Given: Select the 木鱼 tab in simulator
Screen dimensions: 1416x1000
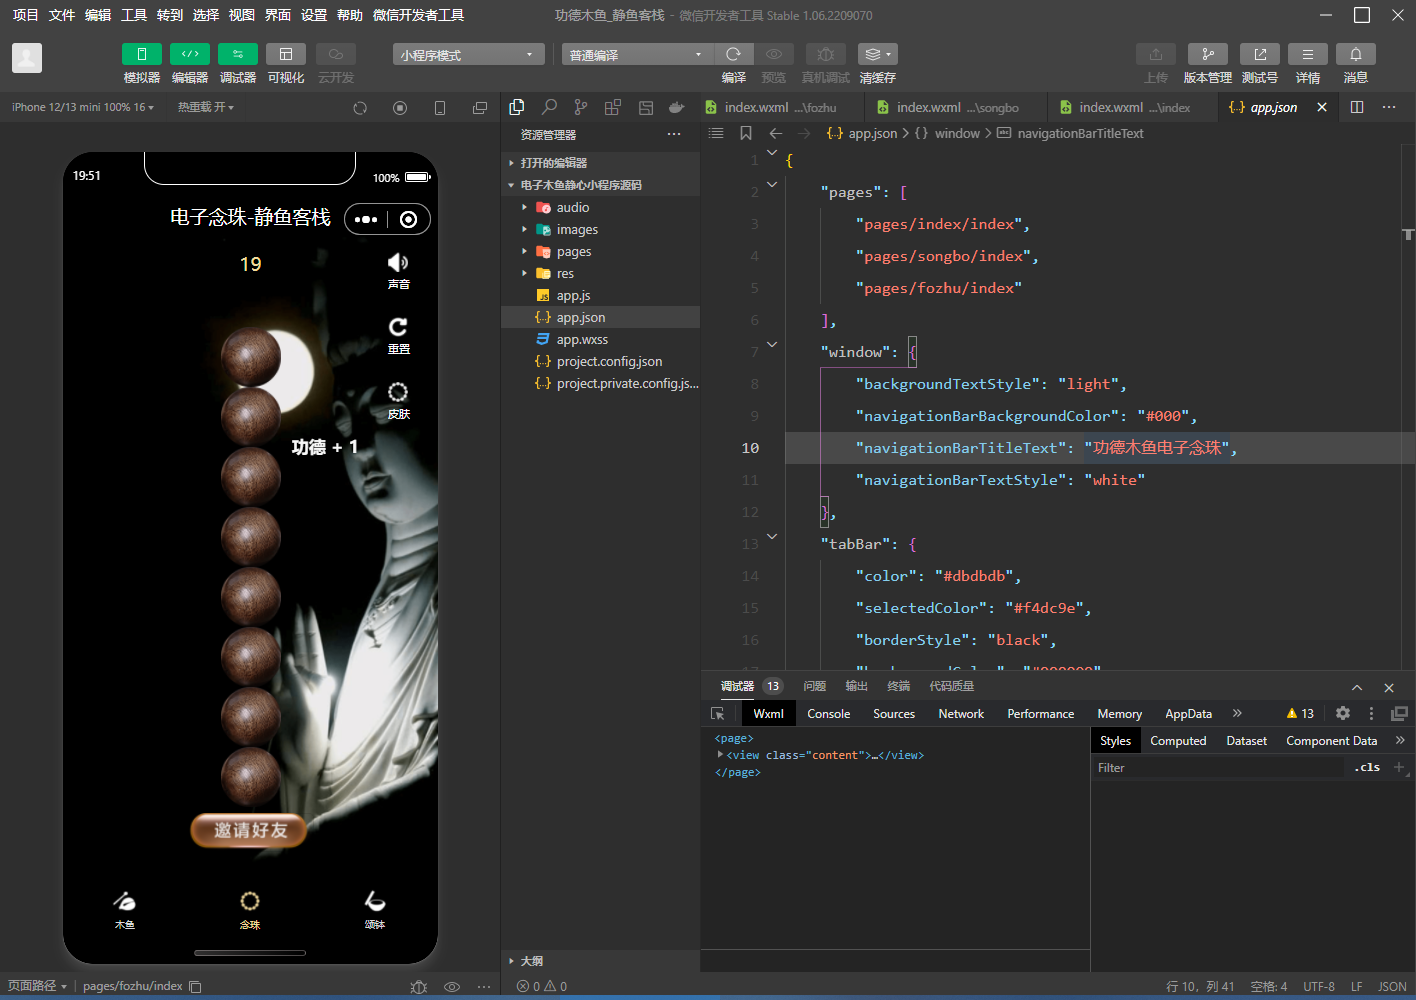Looking at the screenshot, I should coord(125,908).
